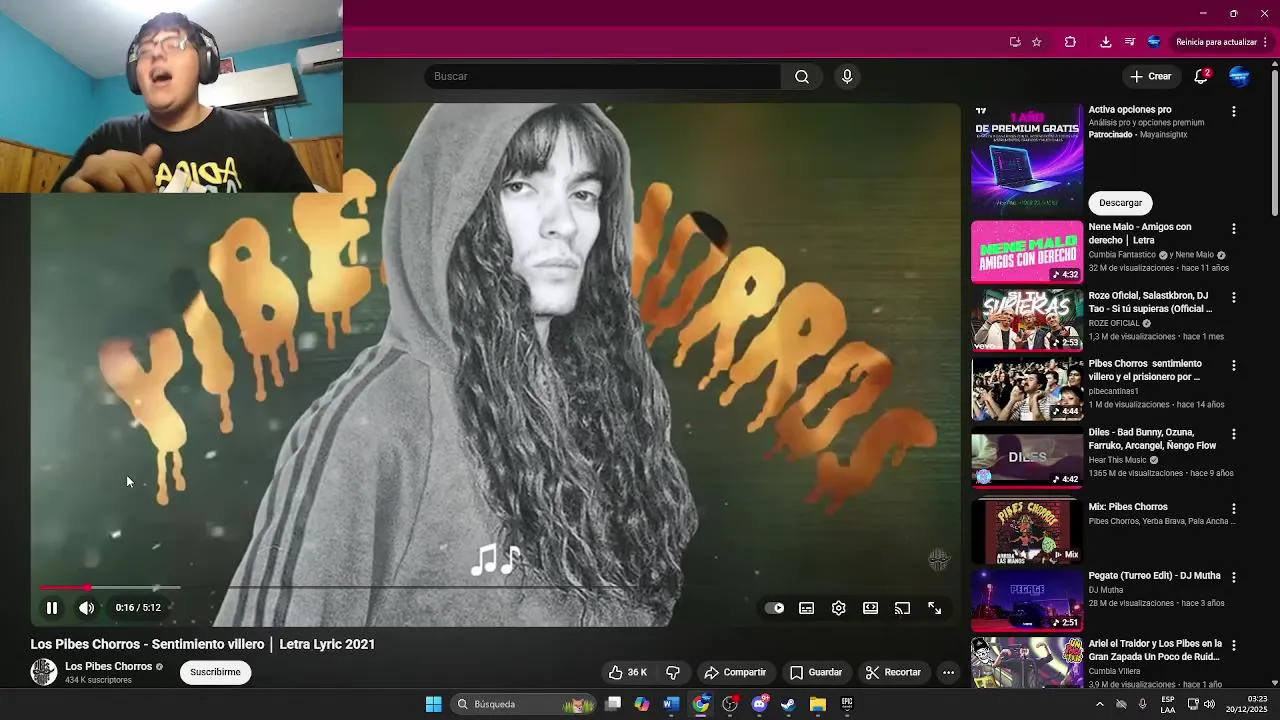The image size is (1280, 720).
Task: Toggle the autoplay switch in player controls
Action: [775, 608]
